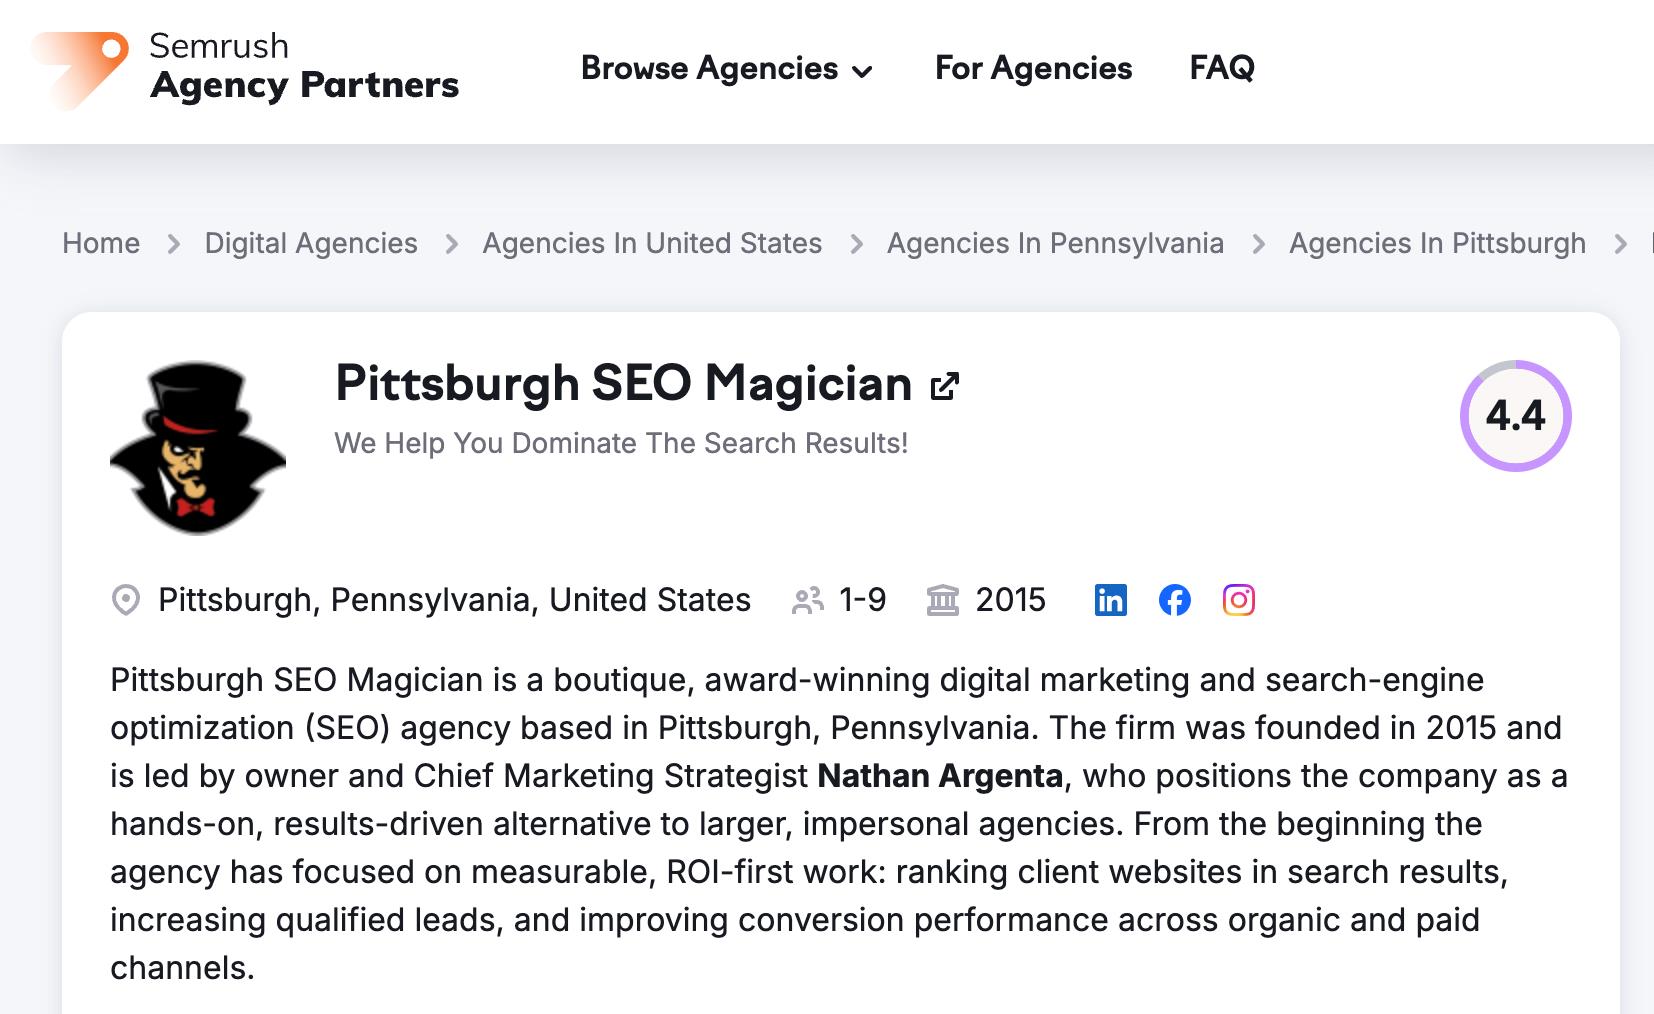Open the FAQ menu item
This screenshot has height=1014, width=1654.
[1221, 68]
